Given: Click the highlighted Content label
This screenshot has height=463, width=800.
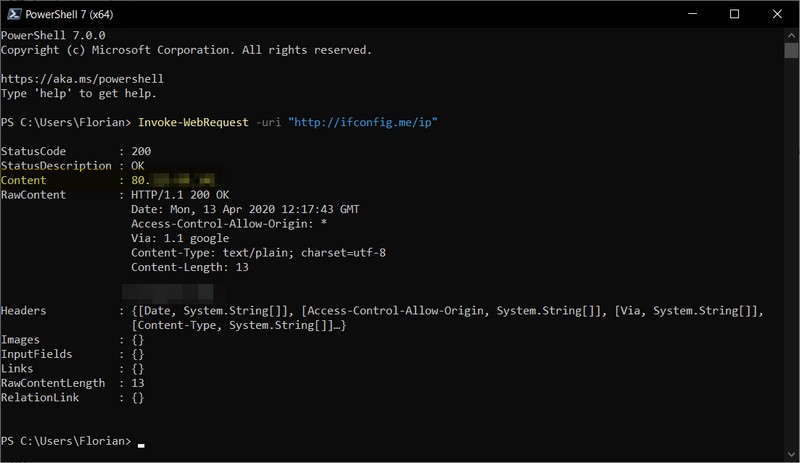Looking at the screenshot, I should 24,181.
